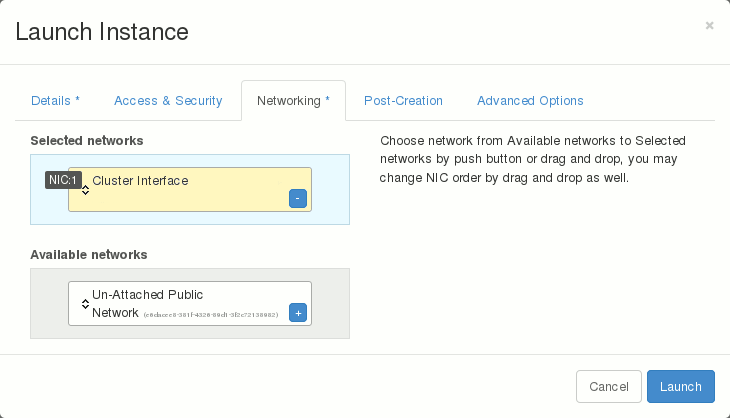Open the Access & Security tab
730x418 pixels.
point(168,101)
